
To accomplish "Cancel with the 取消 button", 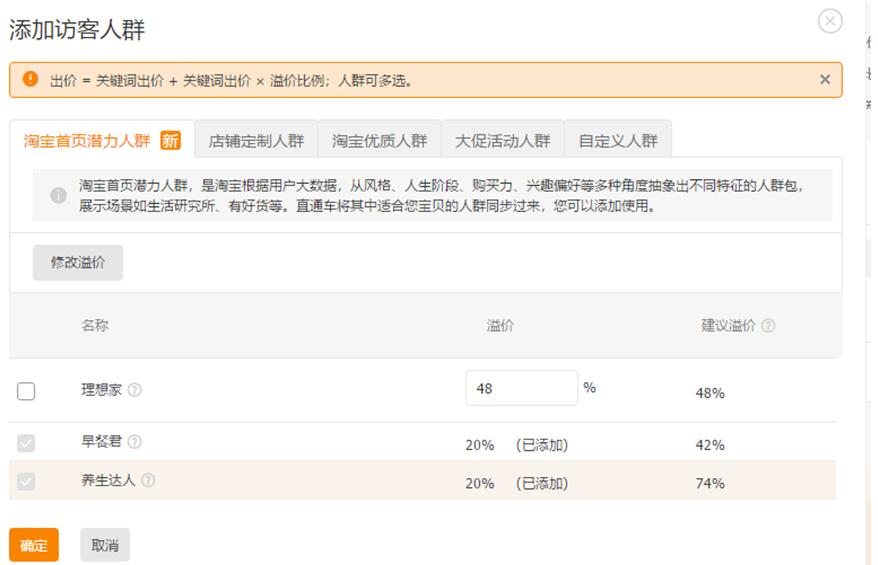I will click(105, 545).
